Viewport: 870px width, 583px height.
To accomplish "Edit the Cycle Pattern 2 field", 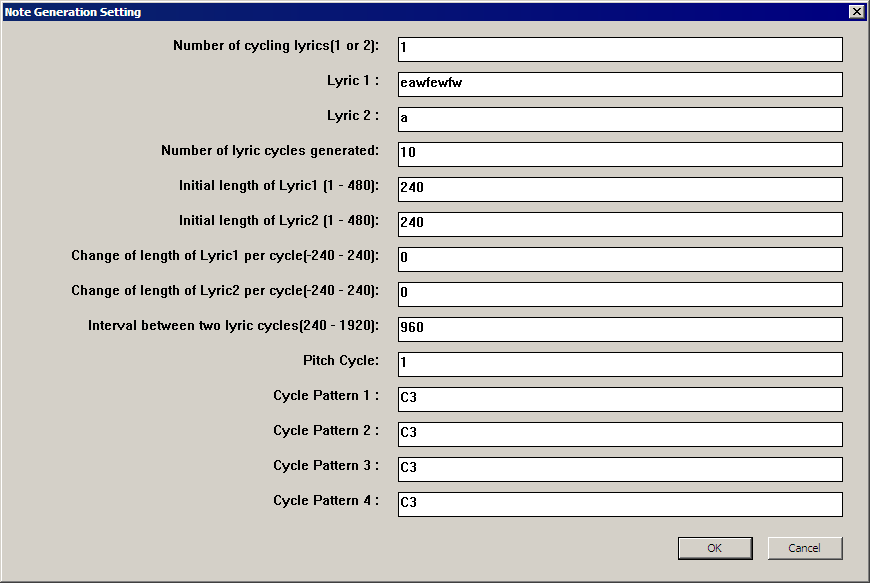I will [x=620, y=434].
